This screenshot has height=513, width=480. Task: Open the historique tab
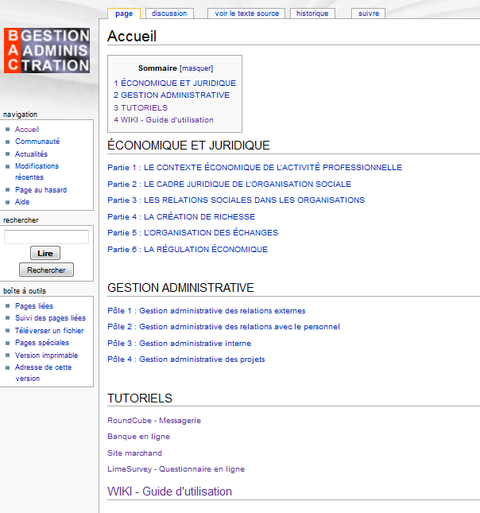click(x=312, y=13)
